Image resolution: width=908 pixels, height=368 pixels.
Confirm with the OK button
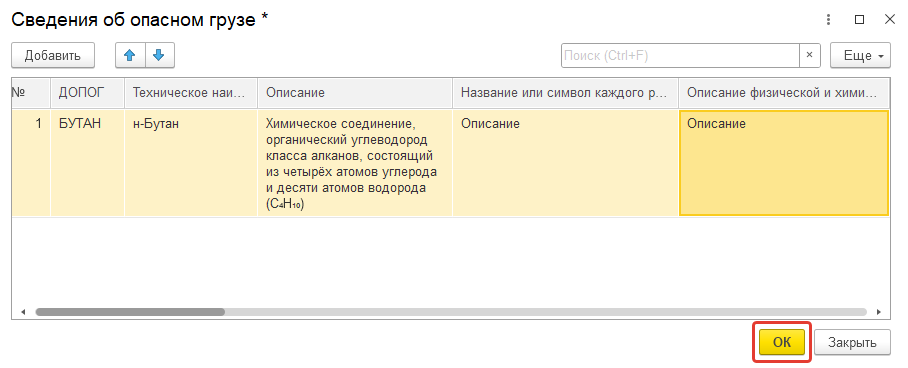click(782, 342)
